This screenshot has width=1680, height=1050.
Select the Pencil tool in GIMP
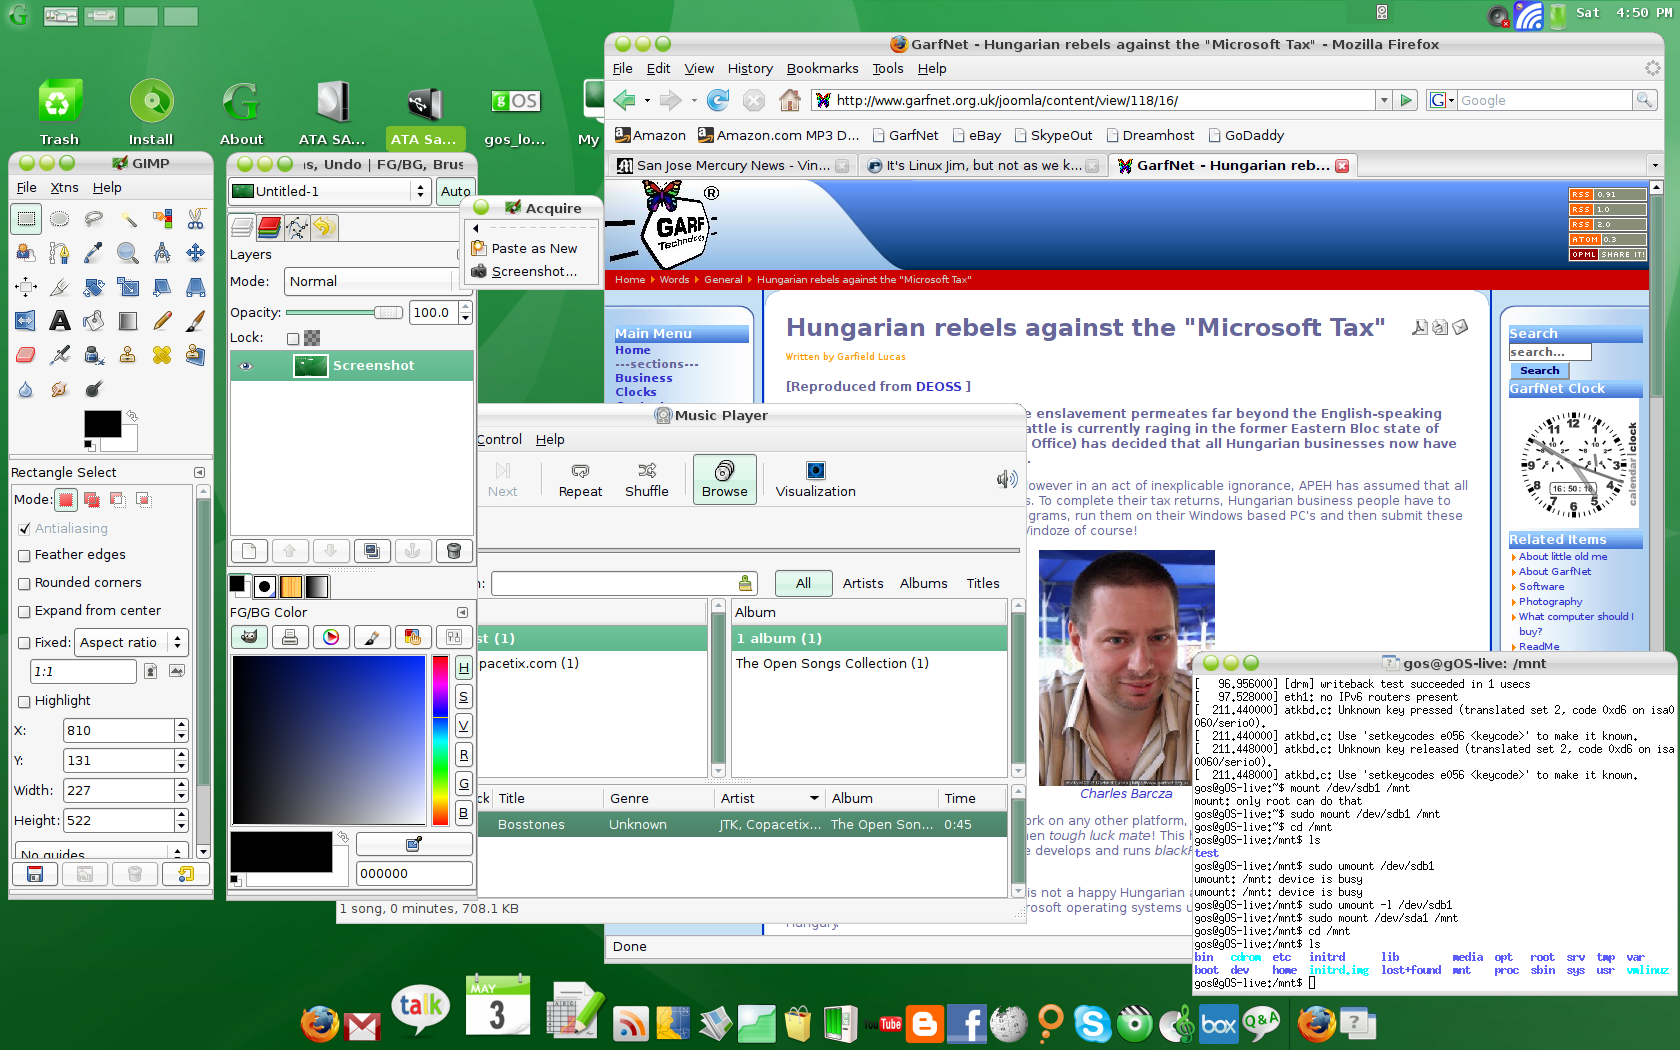[x=162, y=320]
